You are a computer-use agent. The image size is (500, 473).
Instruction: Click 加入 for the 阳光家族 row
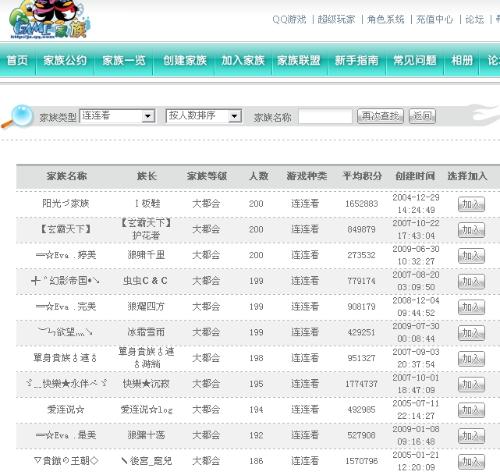(471, 204)
